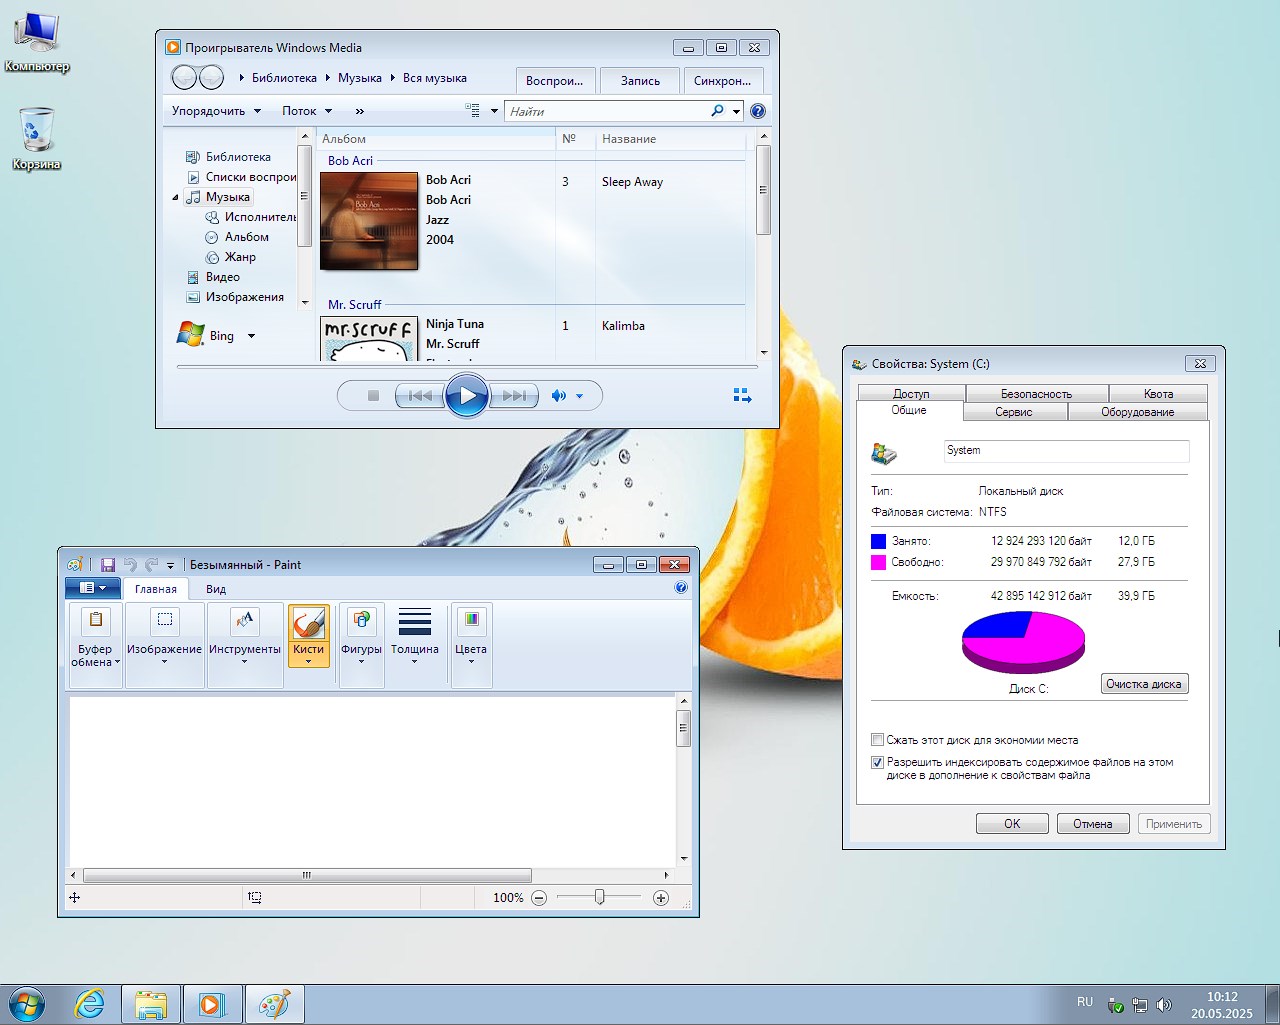
Task: Switch to Paint via taskbar button
Action: [274, 1004]
